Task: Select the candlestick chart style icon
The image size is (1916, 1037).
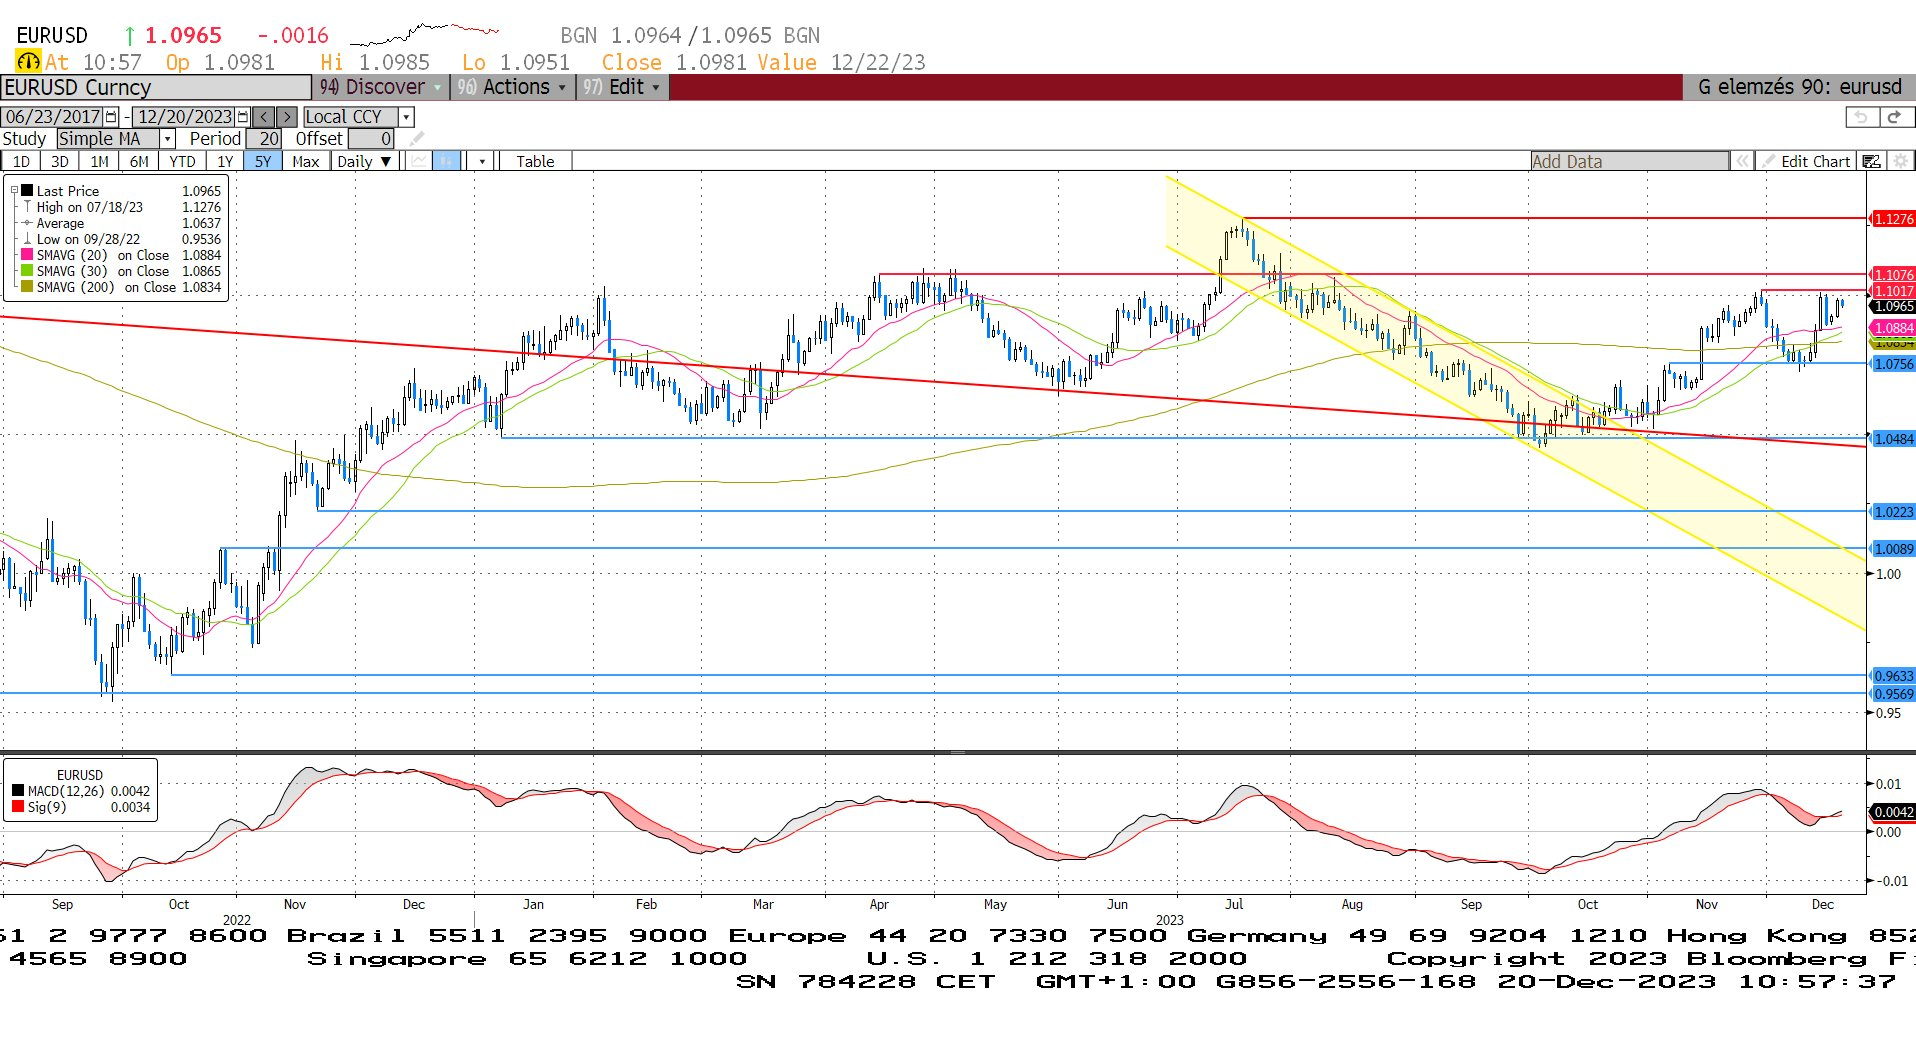Action: click(446, 161)
